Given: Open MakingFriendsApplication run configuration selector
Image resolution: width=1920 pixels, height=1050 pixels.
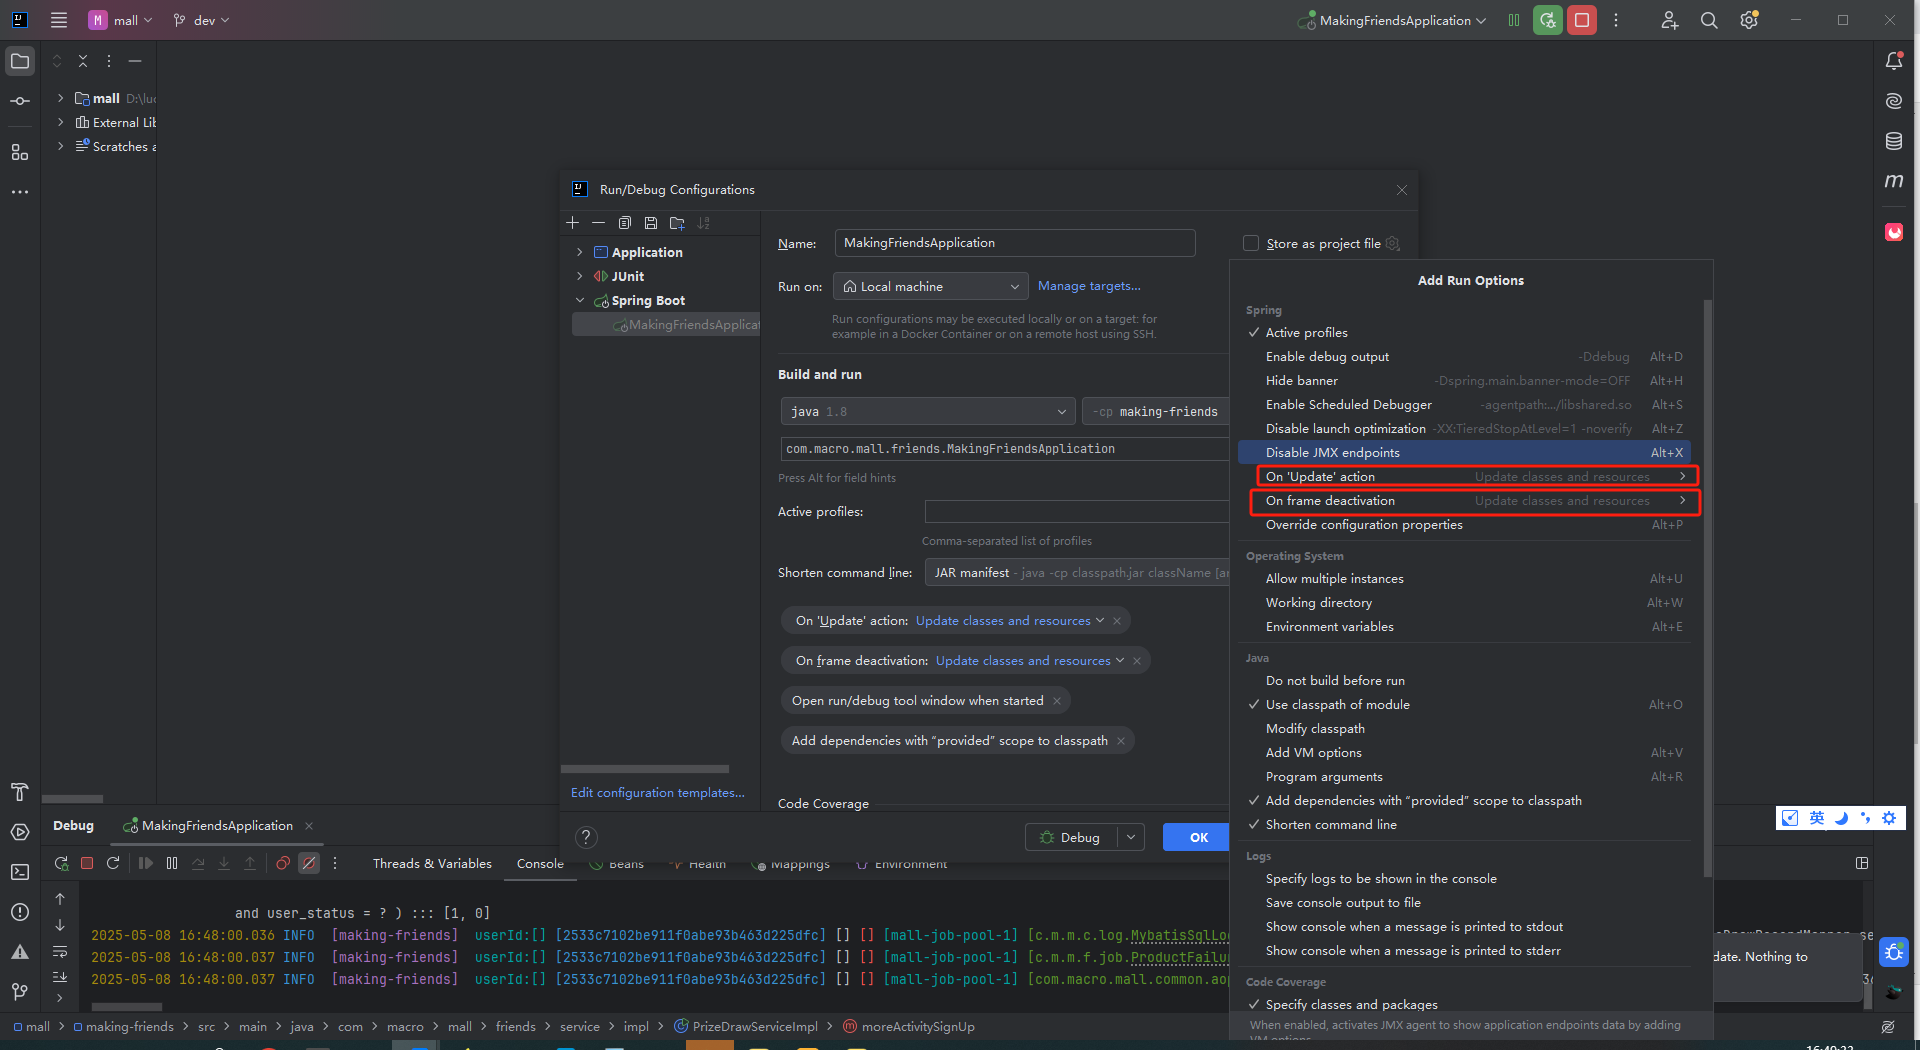Looking at the screenshot, I should pyautogui.click(x=1391, y=20).
